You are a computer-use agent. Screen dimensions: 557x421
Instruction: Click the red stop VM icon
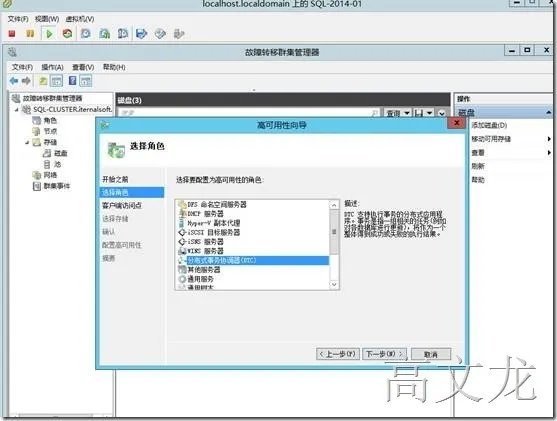pyautogui.click(x=12, y=34)
